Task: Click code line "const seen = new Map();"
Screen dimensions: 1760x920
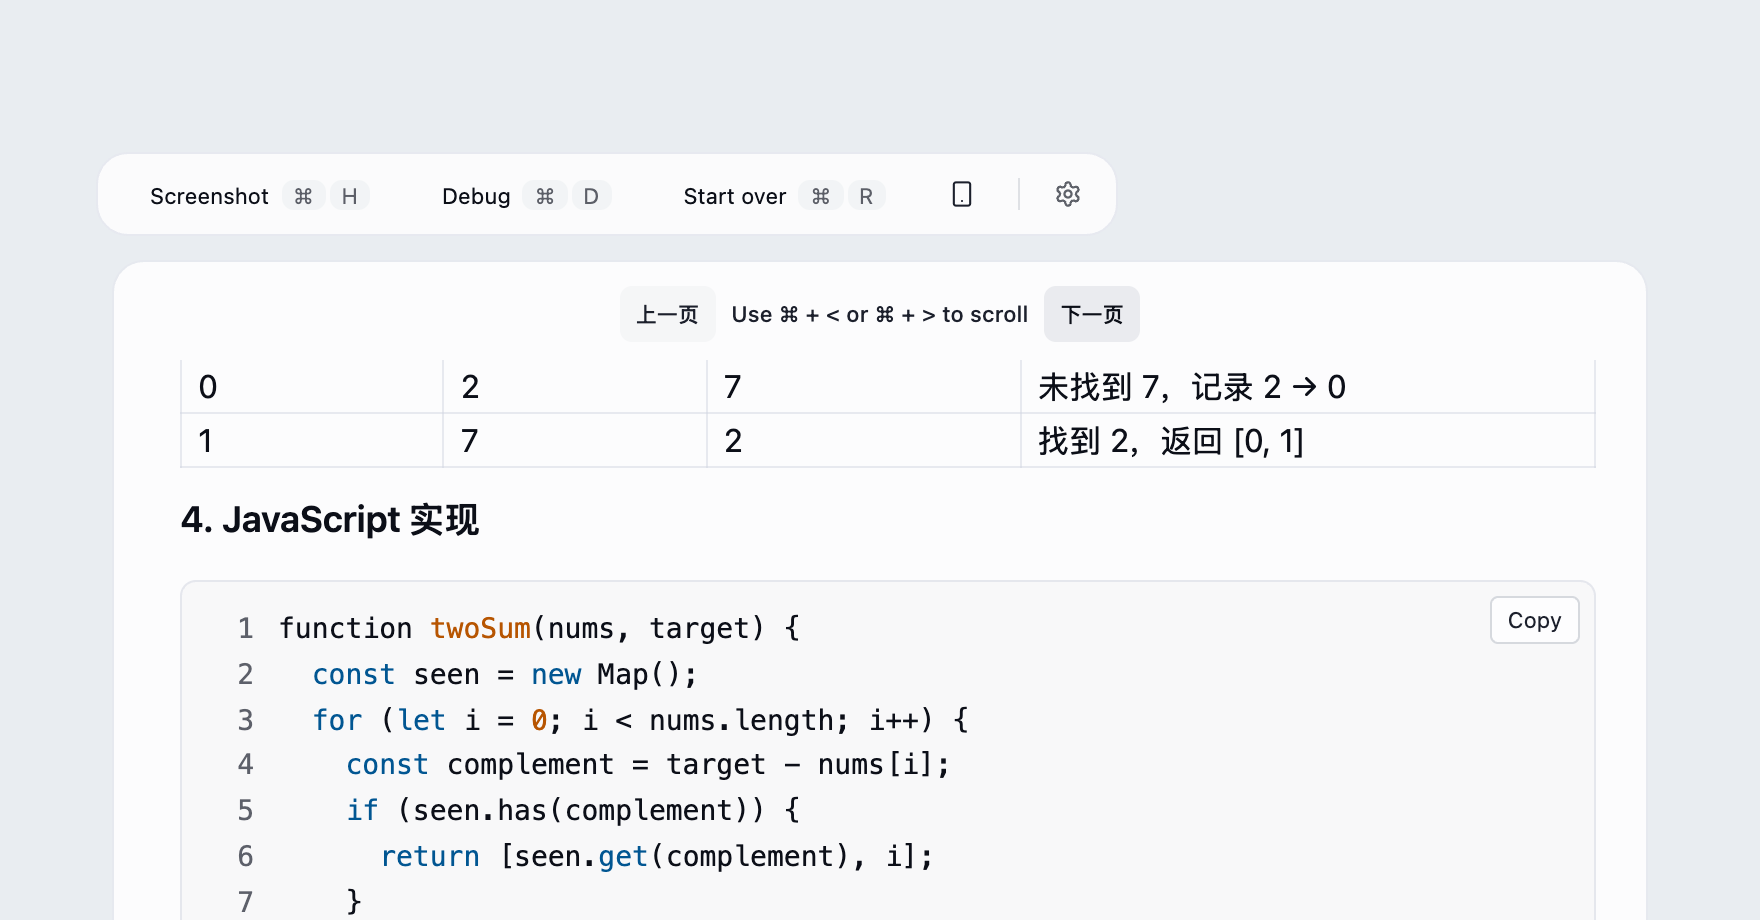Action: pos(505,674)
